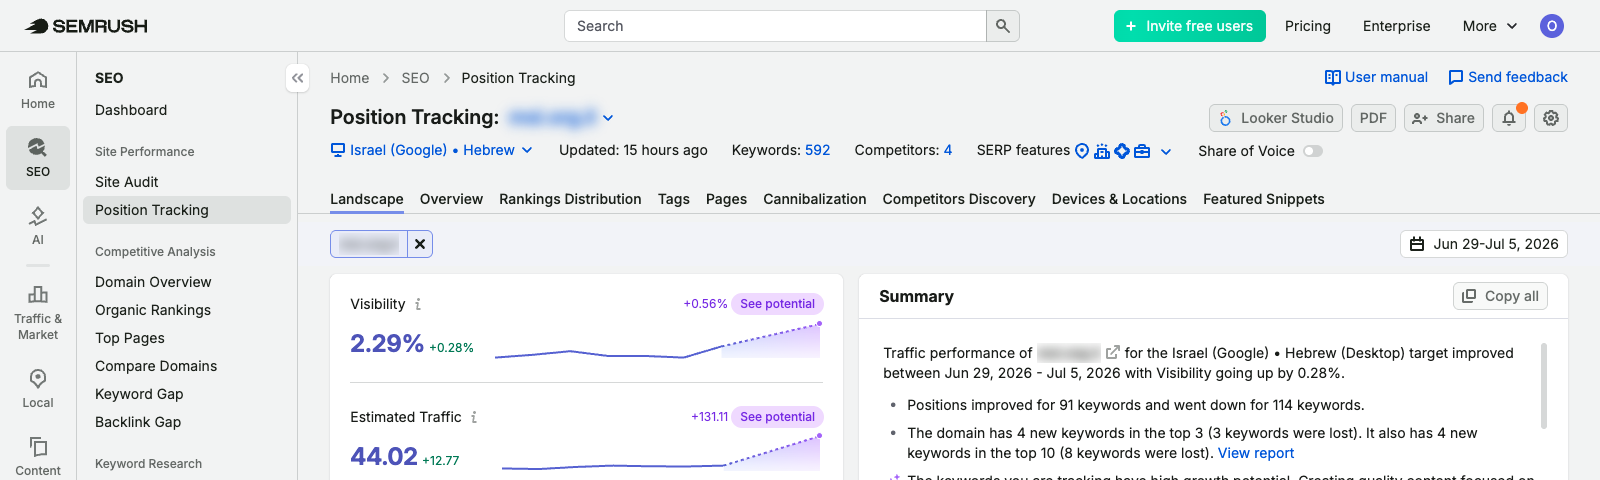1600x480 pixels.
Task: Click Send feedback link
Action: click(1508, 77)
